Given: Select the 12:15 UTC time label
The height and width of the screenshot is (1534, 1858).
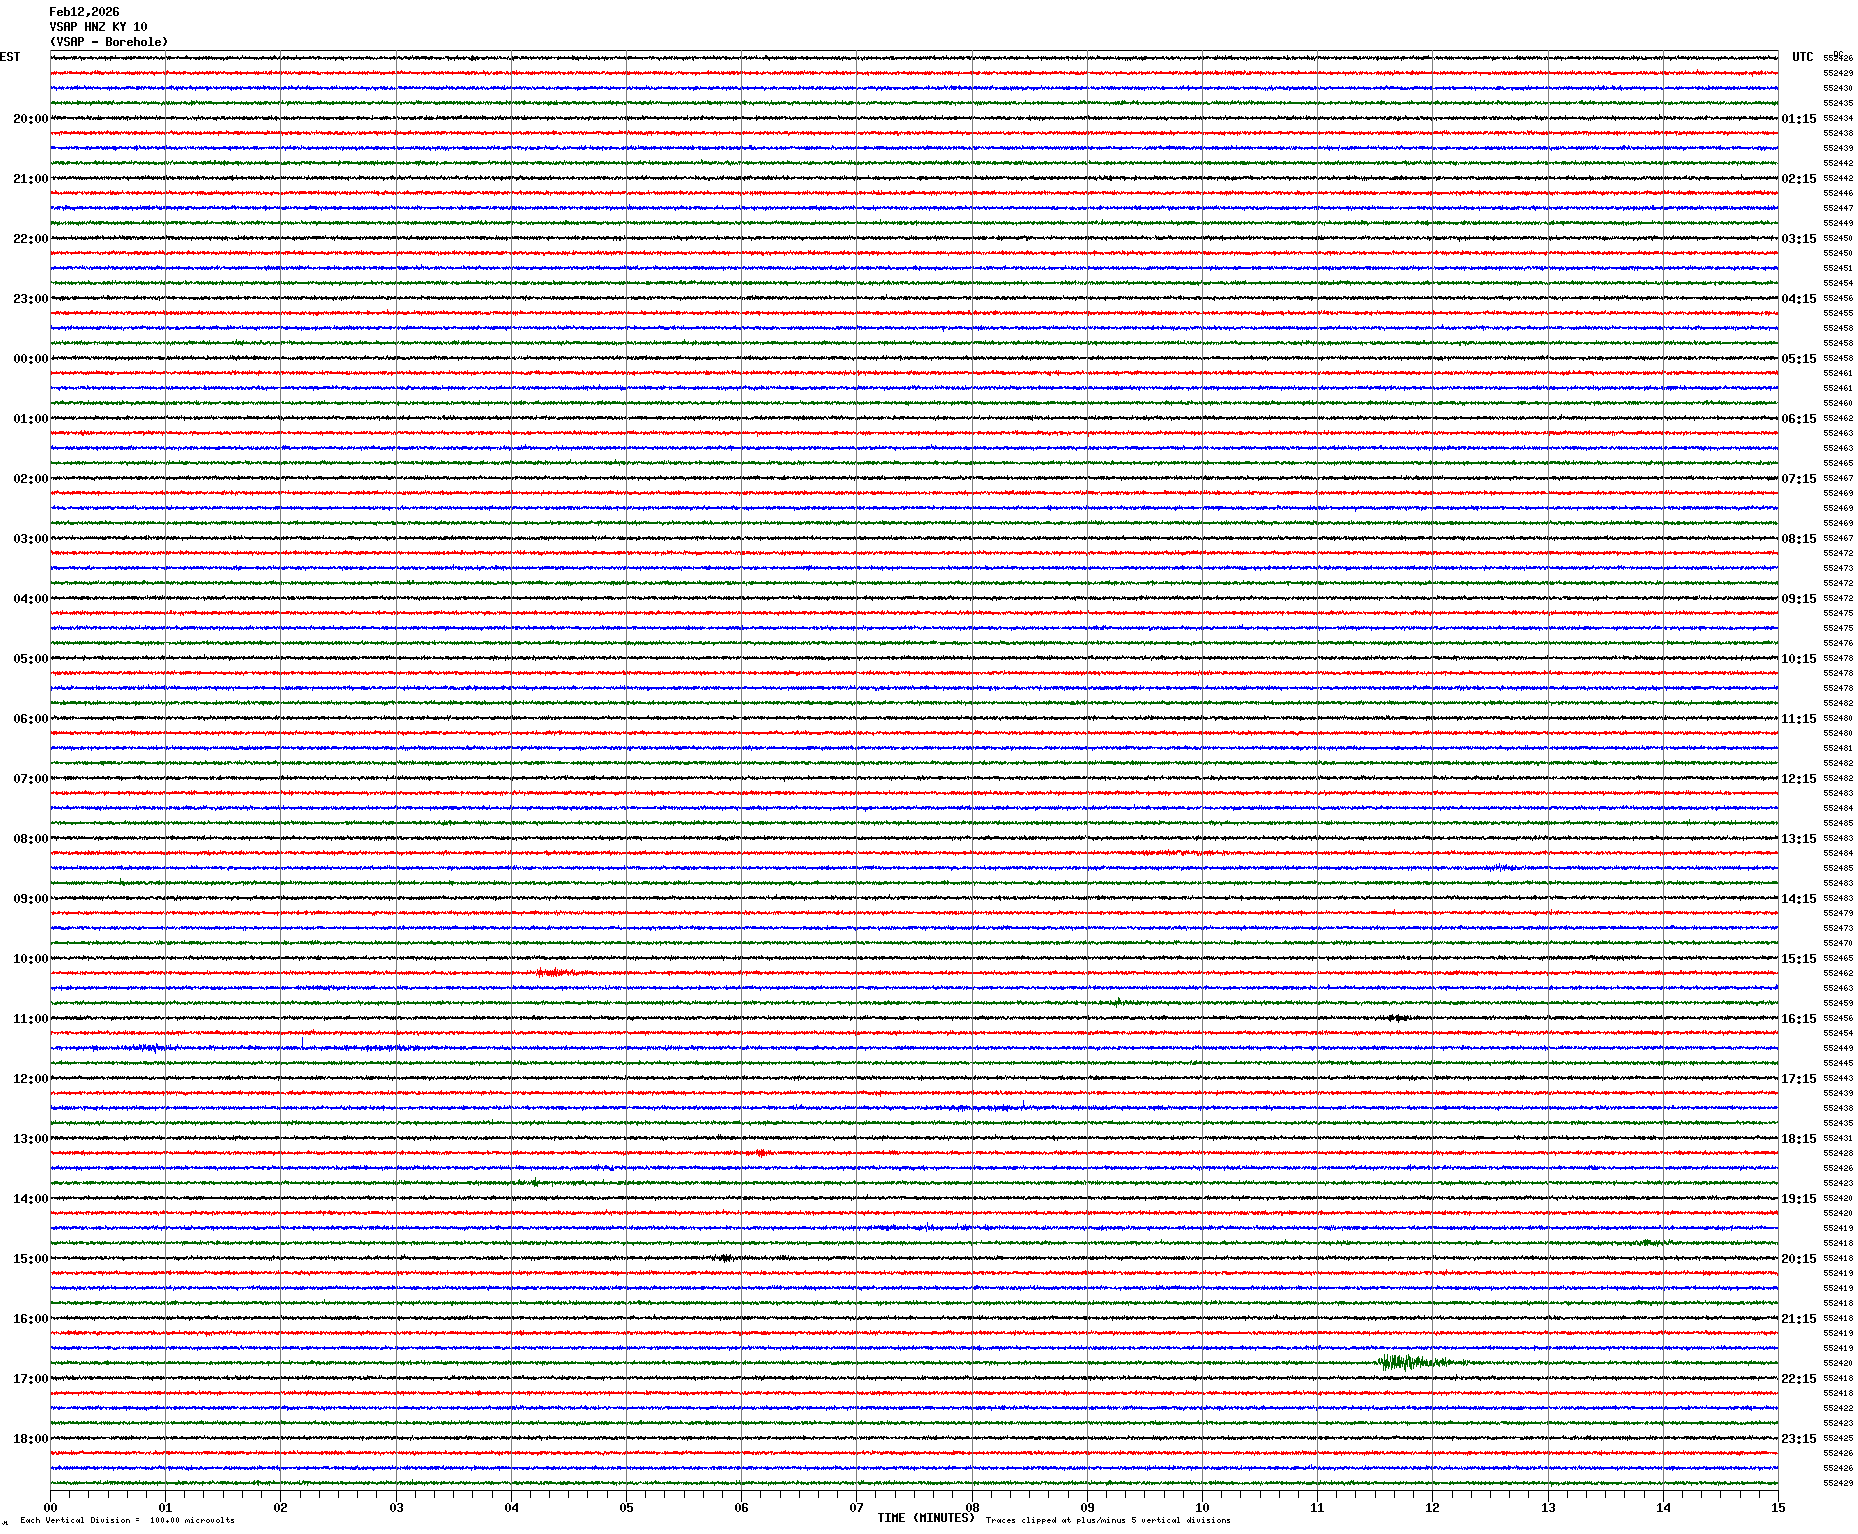Looking at the screenshot, I should pyautogui.click(x=1798, y=779).
